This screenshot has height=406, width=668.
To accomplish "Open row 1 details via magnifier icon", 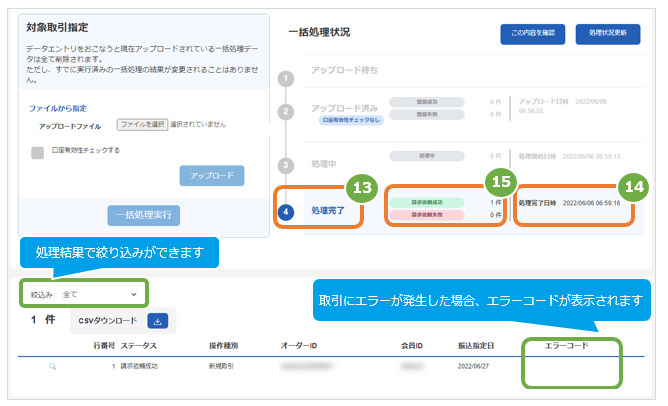I will point(52,366).
